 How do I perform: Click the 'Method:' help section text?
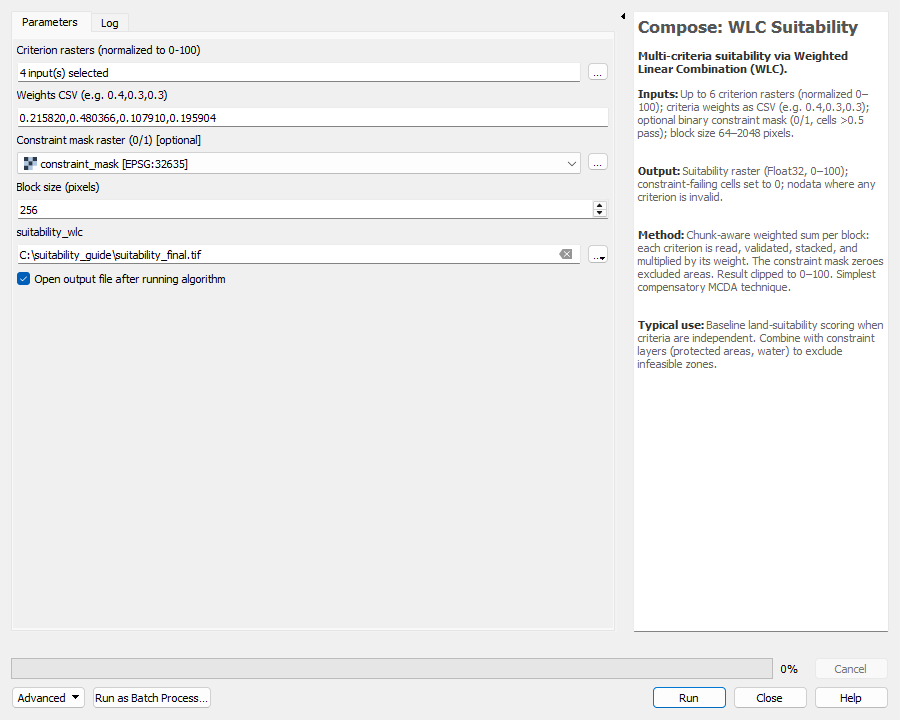(x=661, y=235)
